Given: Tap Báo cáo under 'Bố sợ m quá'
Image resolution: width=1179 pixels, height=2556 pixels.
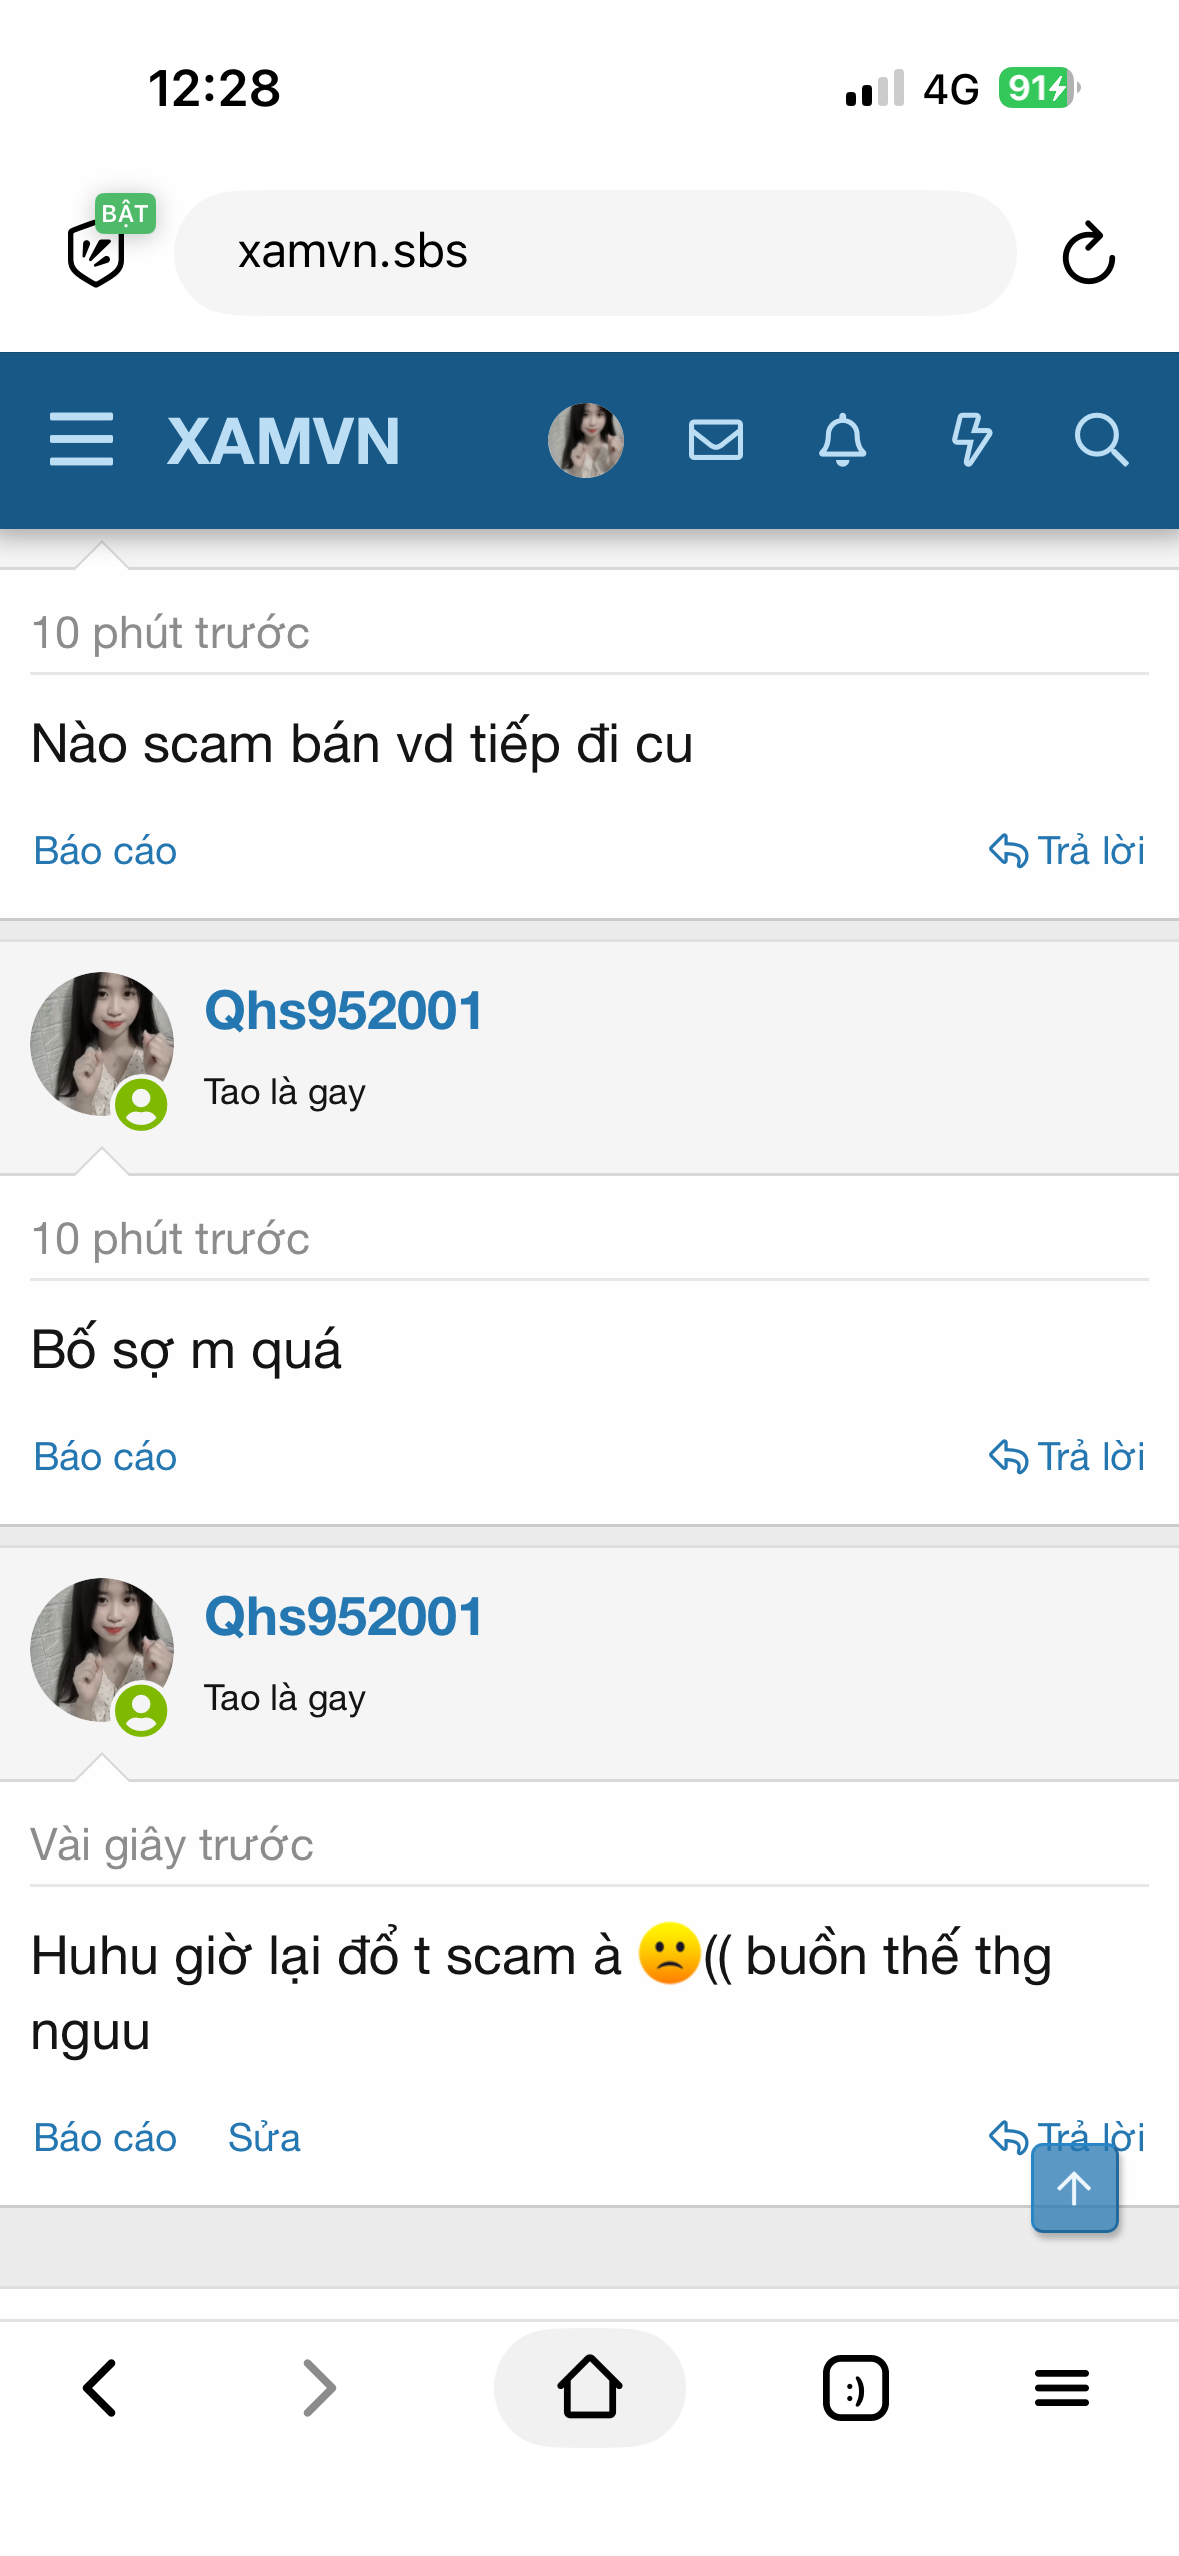Looking at the screenshot, I should [x=105, y=1457].
